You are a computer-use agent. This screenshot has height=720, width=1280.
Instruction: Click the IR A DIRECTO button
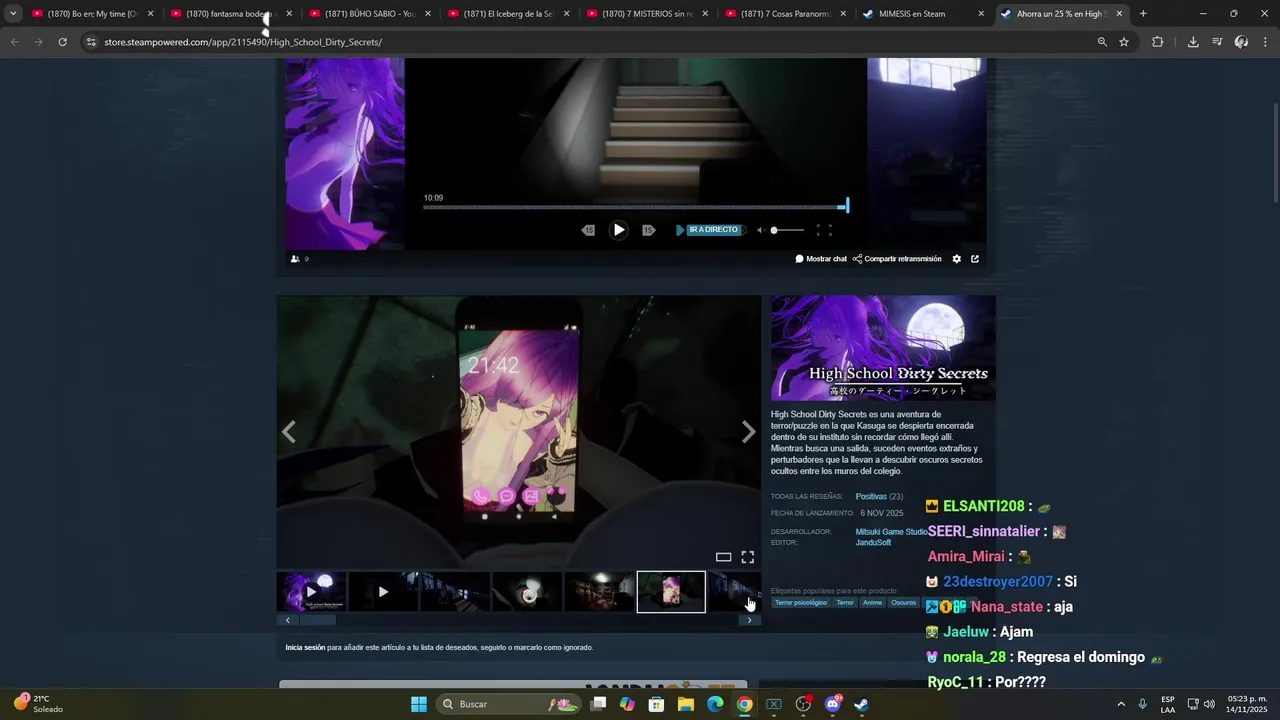click(713, 230)
